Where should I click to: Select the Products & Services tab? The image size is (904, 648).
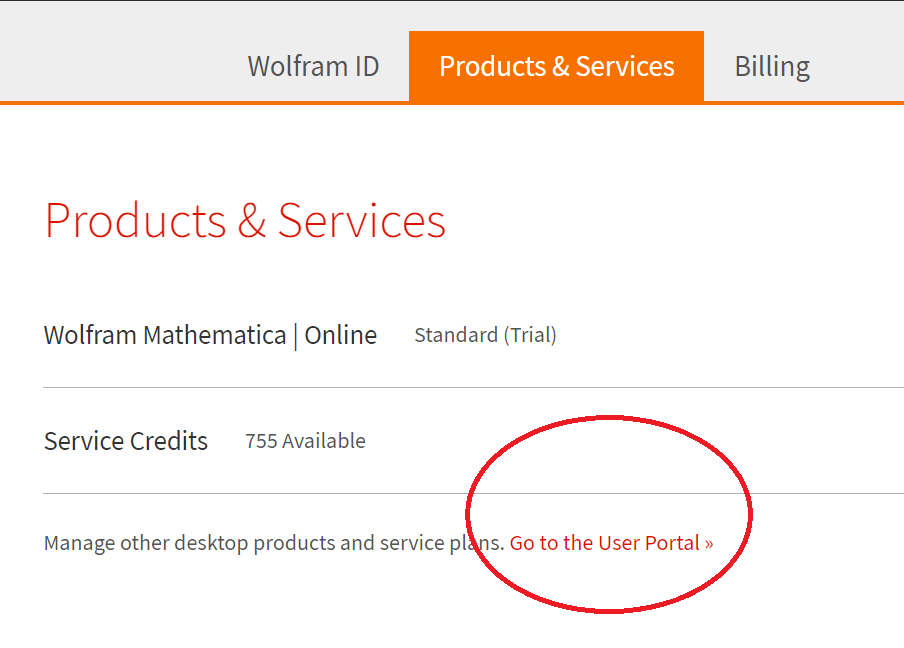tap(556, 67)
